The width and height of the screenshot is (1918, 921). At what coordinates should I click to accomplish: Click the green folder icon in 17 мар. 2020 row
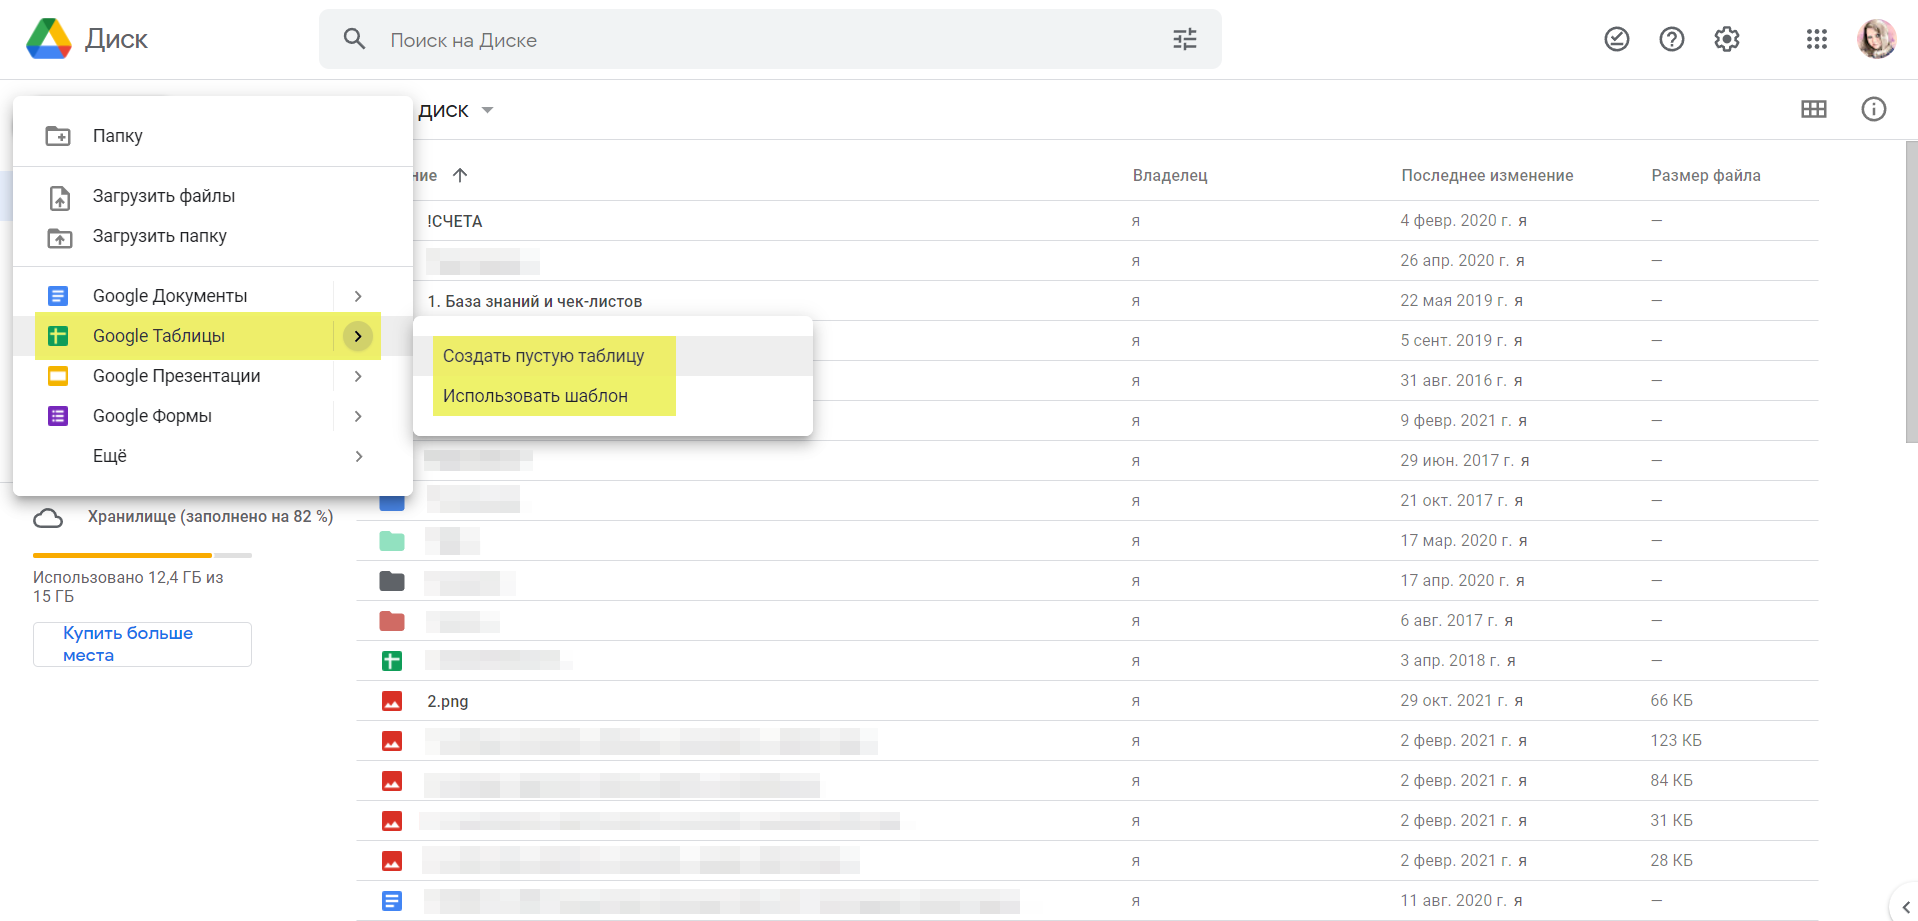(x=392, y=541)
